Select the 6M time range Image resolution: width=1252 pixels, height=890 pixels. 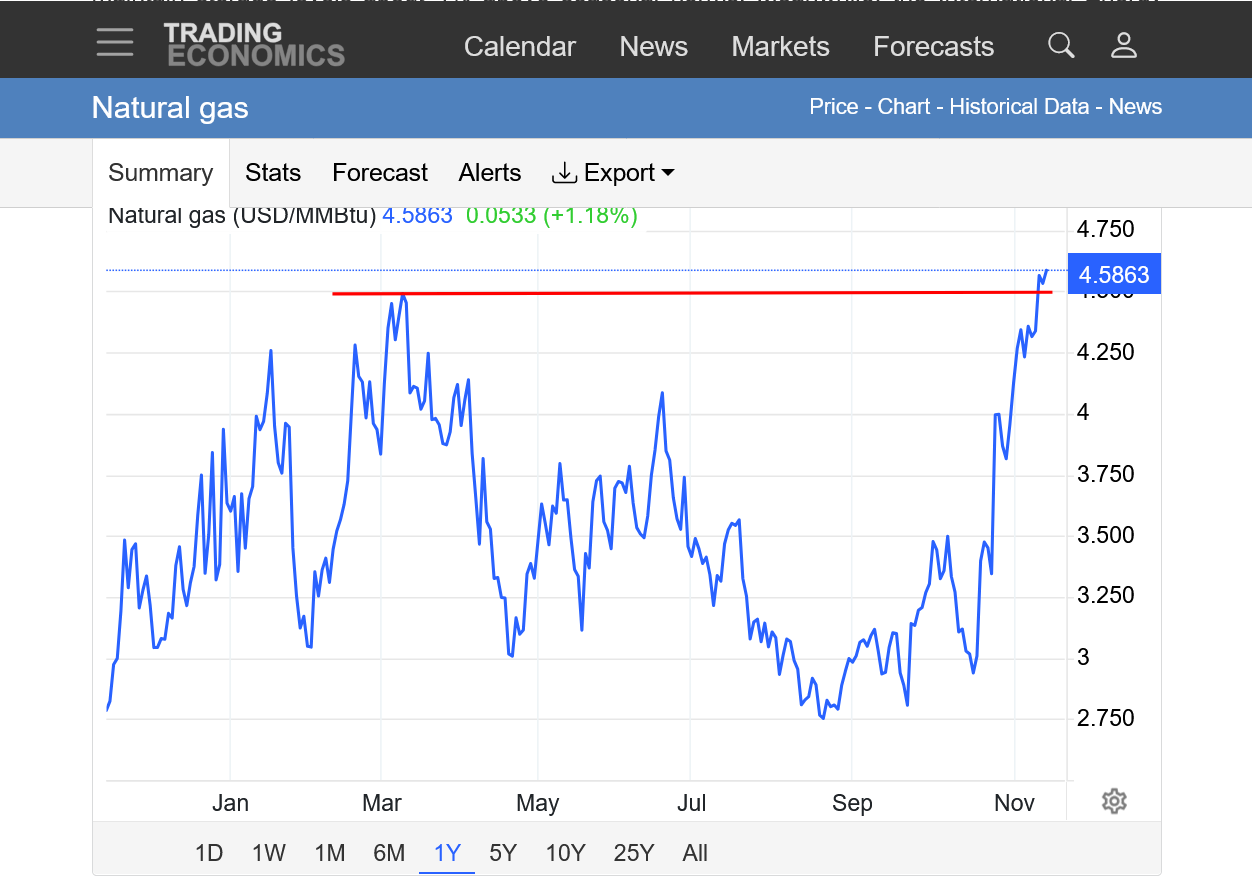[389, 853]
